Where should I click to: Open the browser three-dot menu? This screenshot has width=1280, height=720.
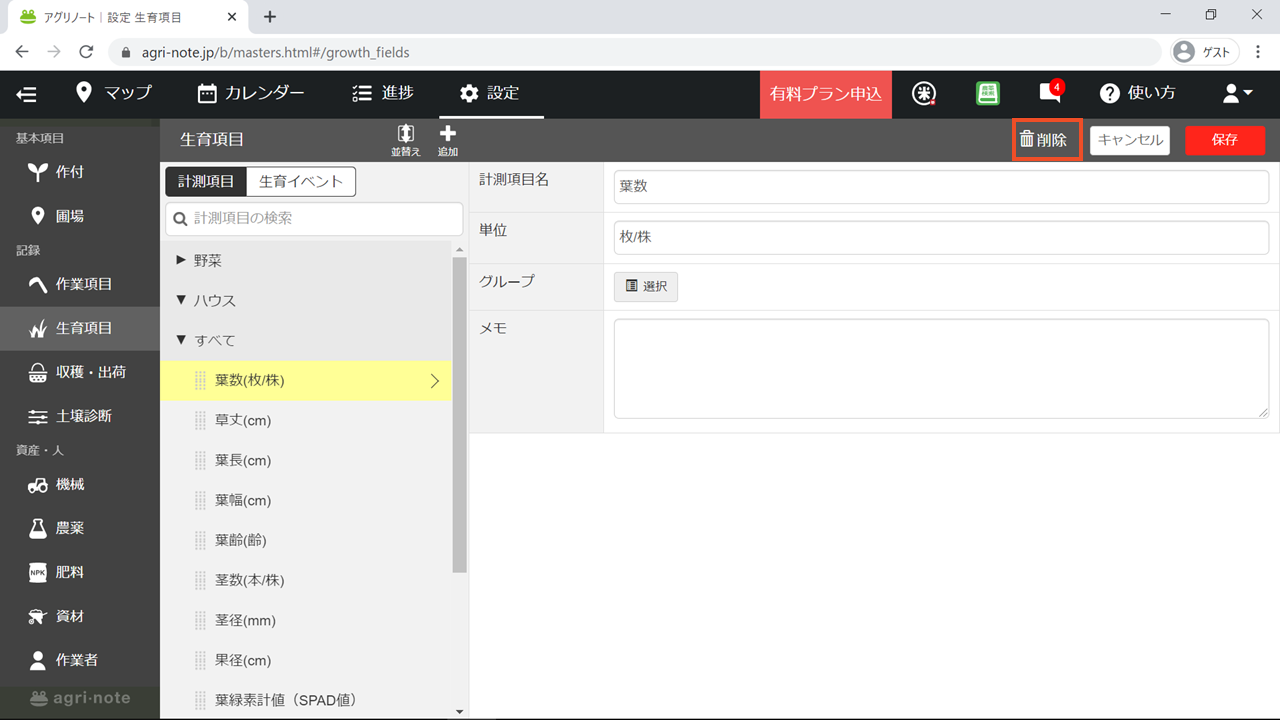tap(1259, 52)
